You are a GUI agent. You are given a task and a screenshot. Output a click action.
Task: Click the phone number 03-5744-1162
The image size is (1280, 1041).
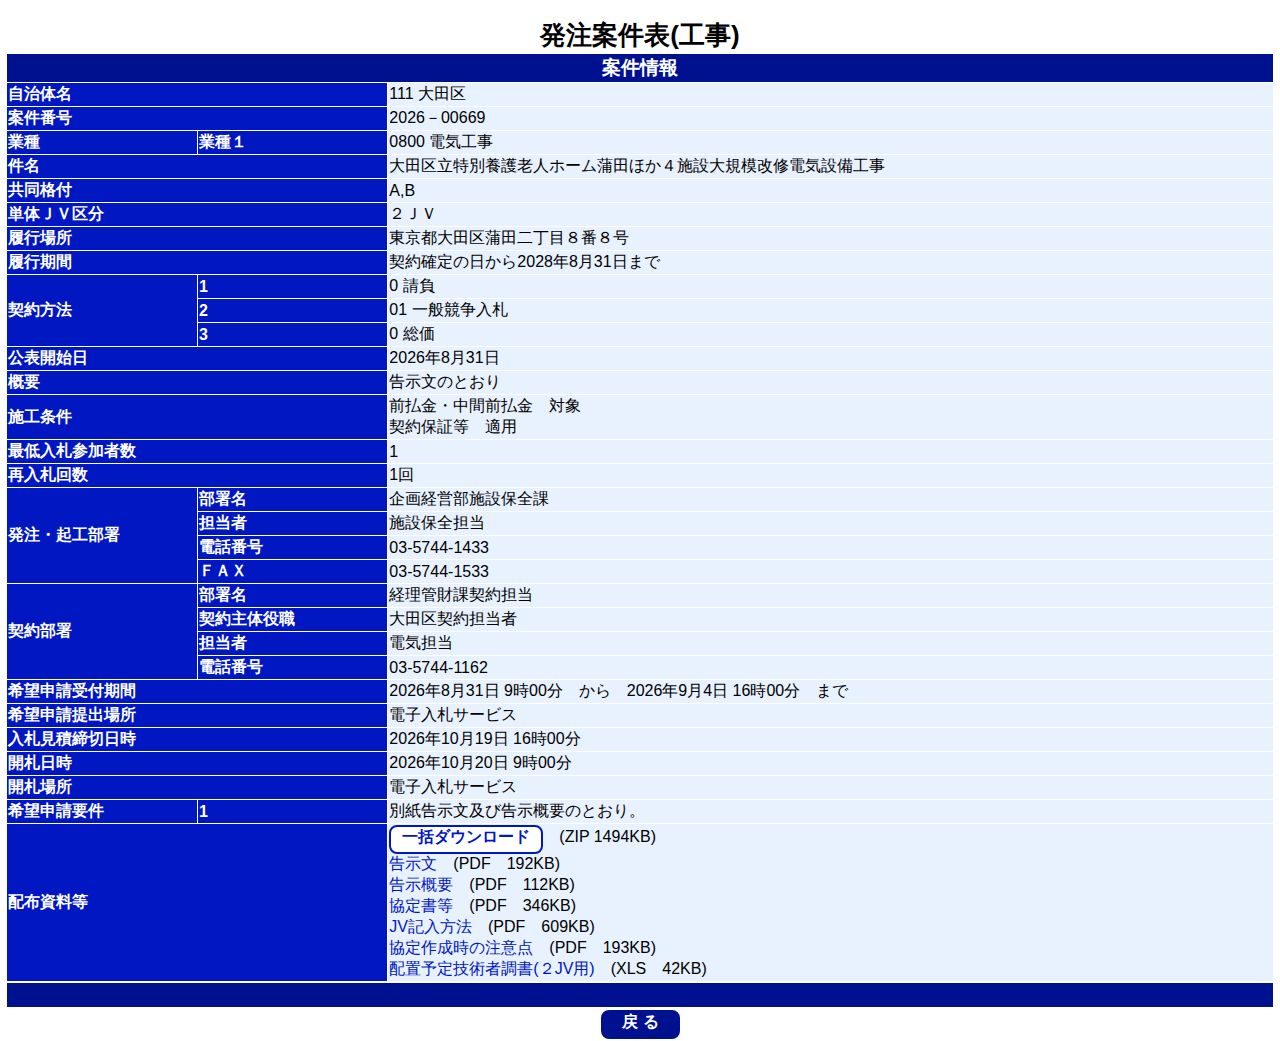pos(439,667)
